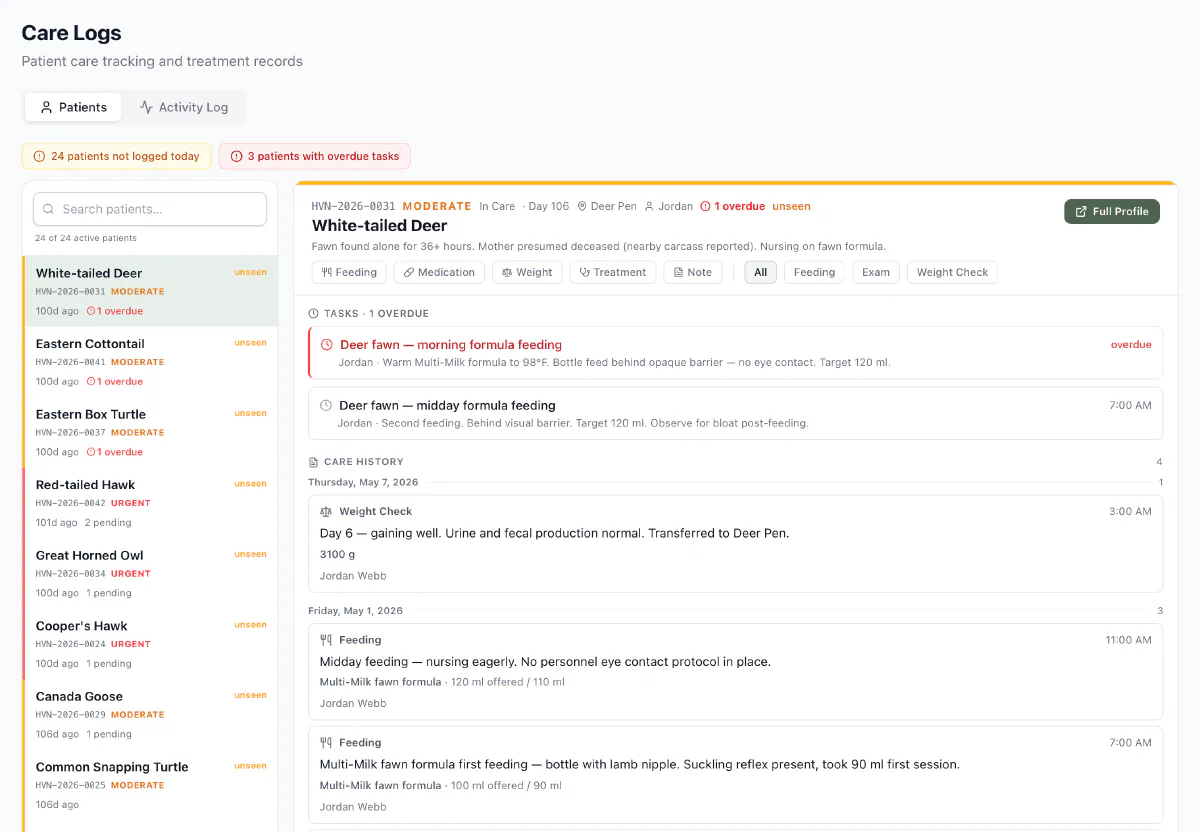This screenshot has height=832, width=1200.
Task: Click the '3100 g' weight value
Action: (338, 554)
